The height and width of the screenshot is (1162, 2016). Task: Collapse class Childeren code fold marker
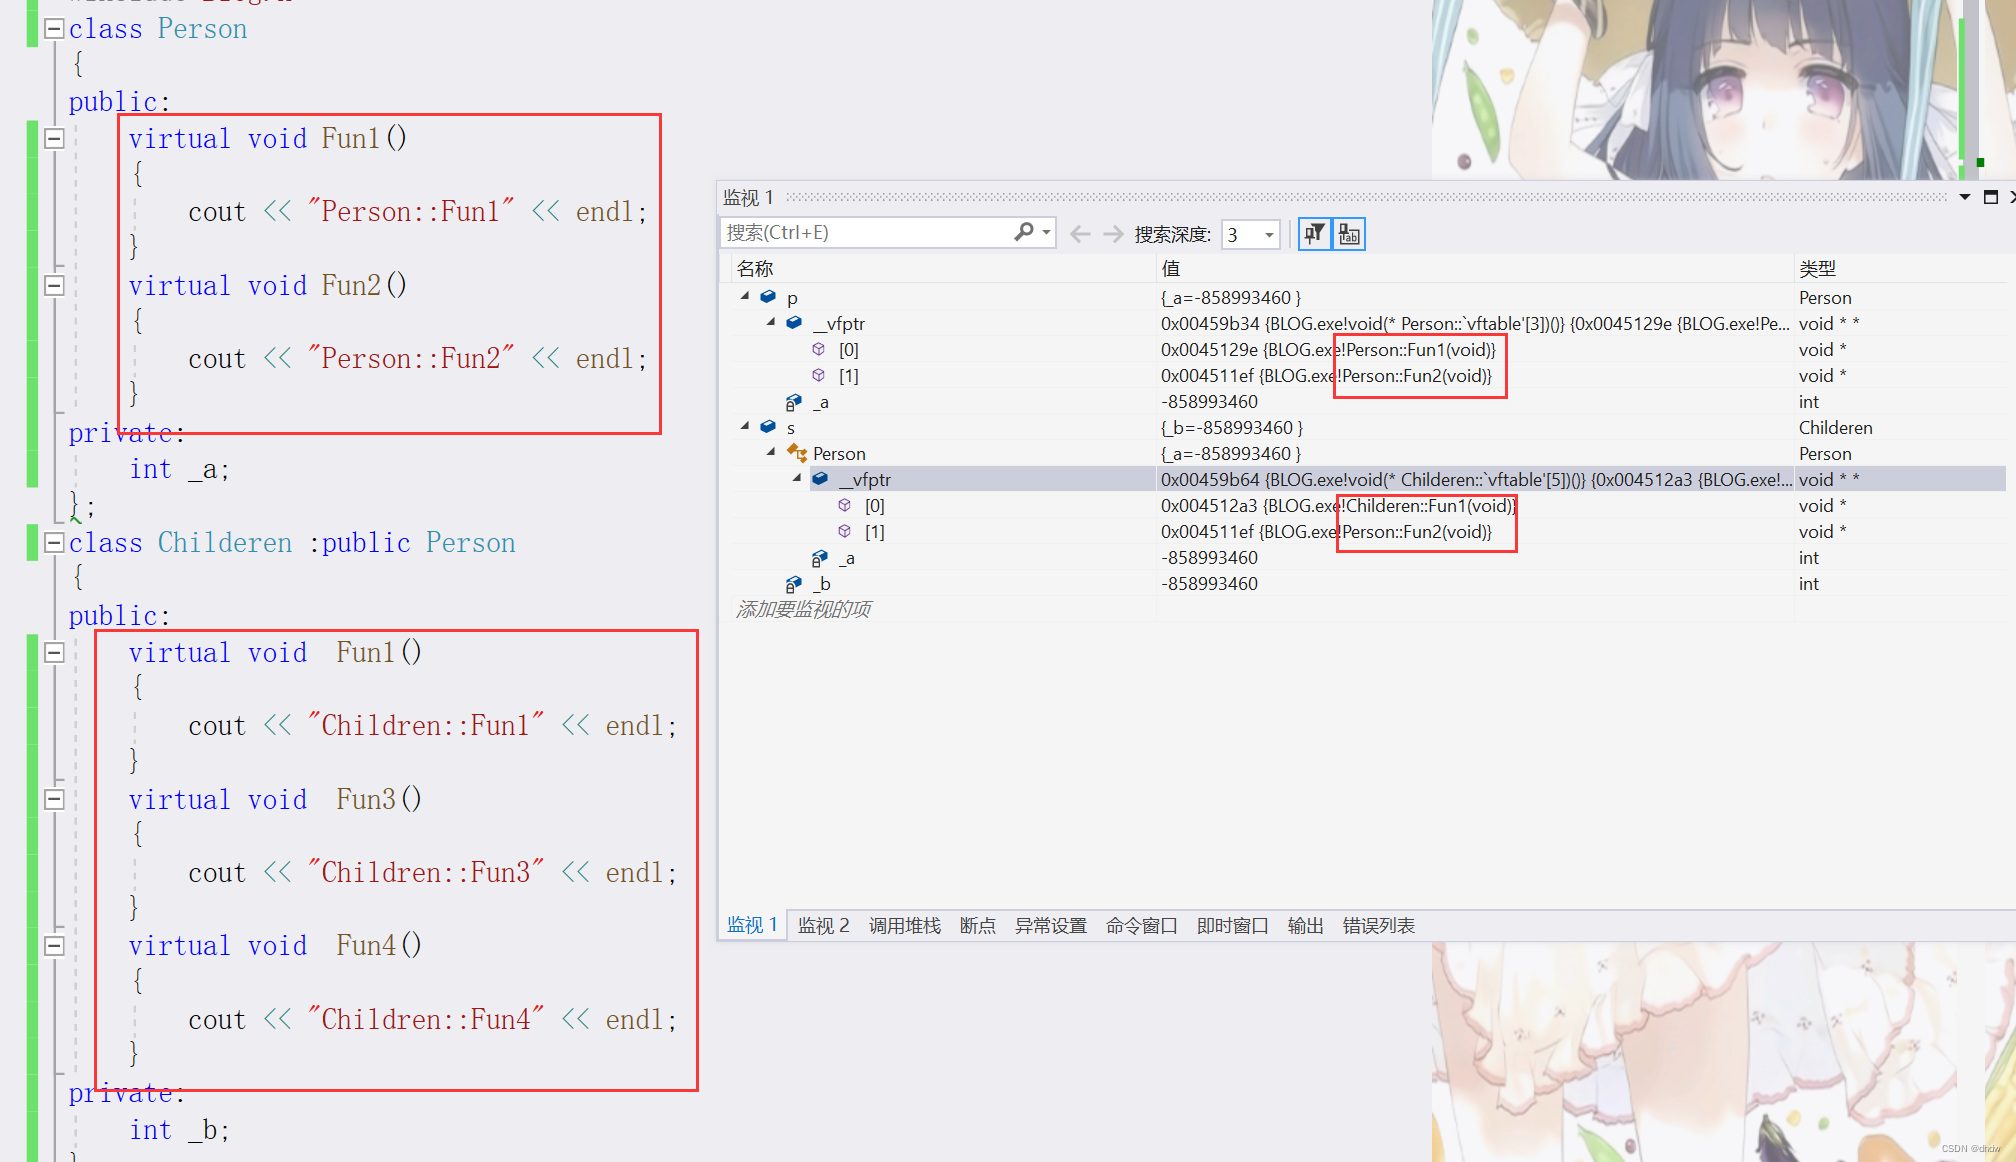[54, 542]
